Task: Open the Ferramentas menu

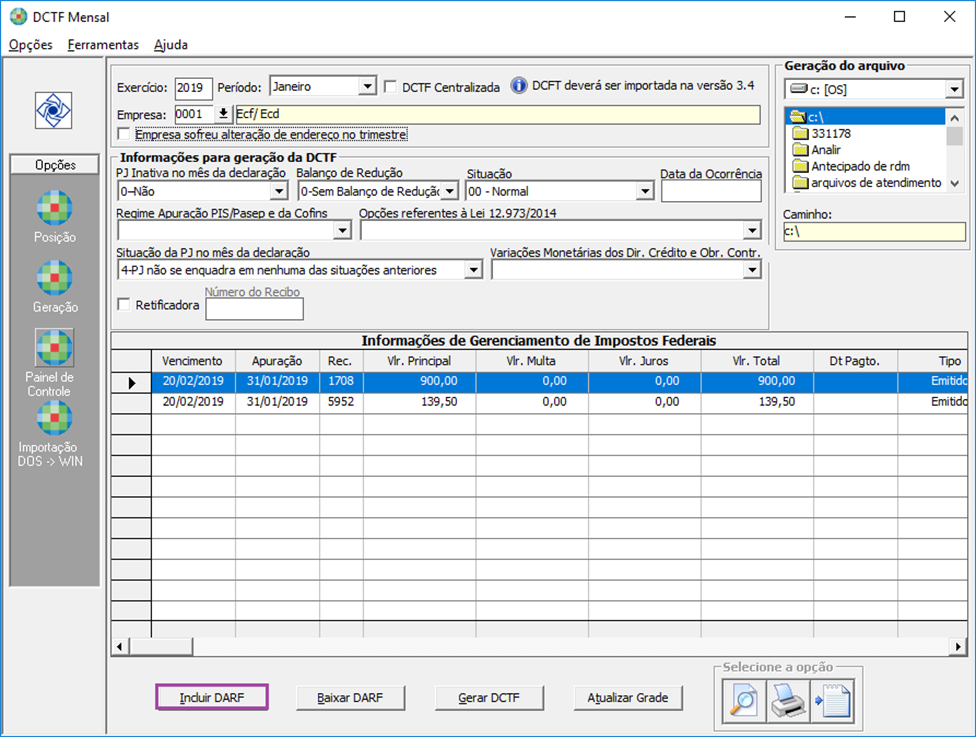Action: click(103, 45)
